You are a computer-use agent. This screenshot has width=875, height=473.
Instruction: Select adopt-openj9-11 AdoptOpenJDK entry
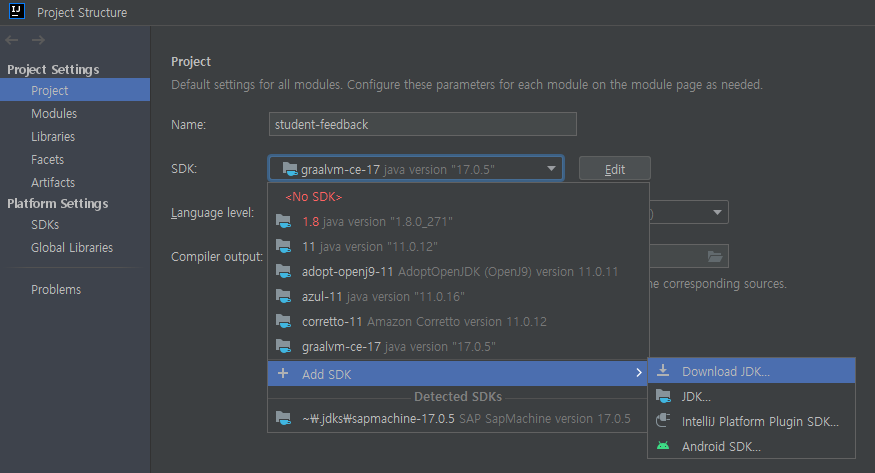click(458, 272)
